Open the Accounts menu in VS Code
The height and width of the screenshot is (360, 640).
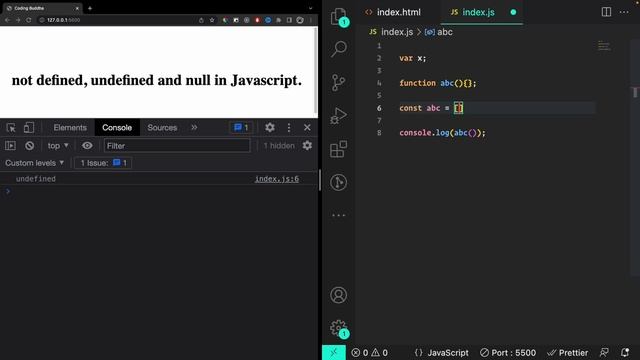pos(338,295)
